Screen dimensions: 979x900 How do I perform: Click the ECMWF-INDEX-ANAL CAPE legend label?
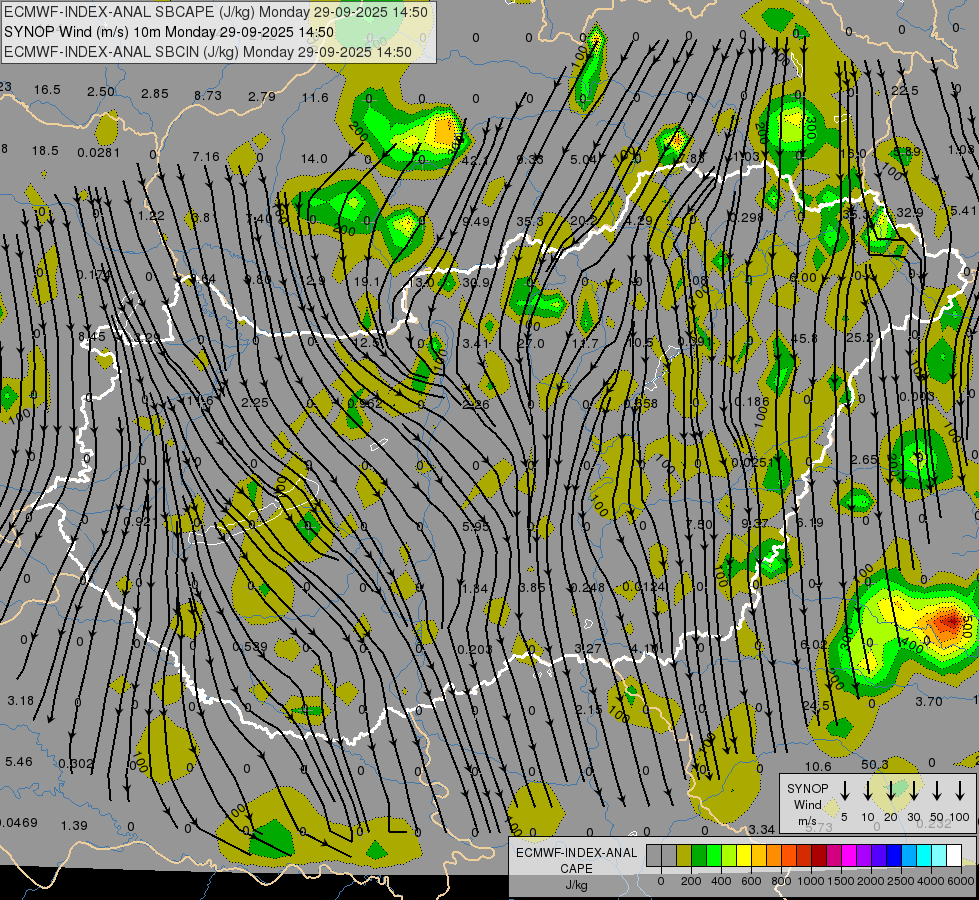(x=576, y=860)
